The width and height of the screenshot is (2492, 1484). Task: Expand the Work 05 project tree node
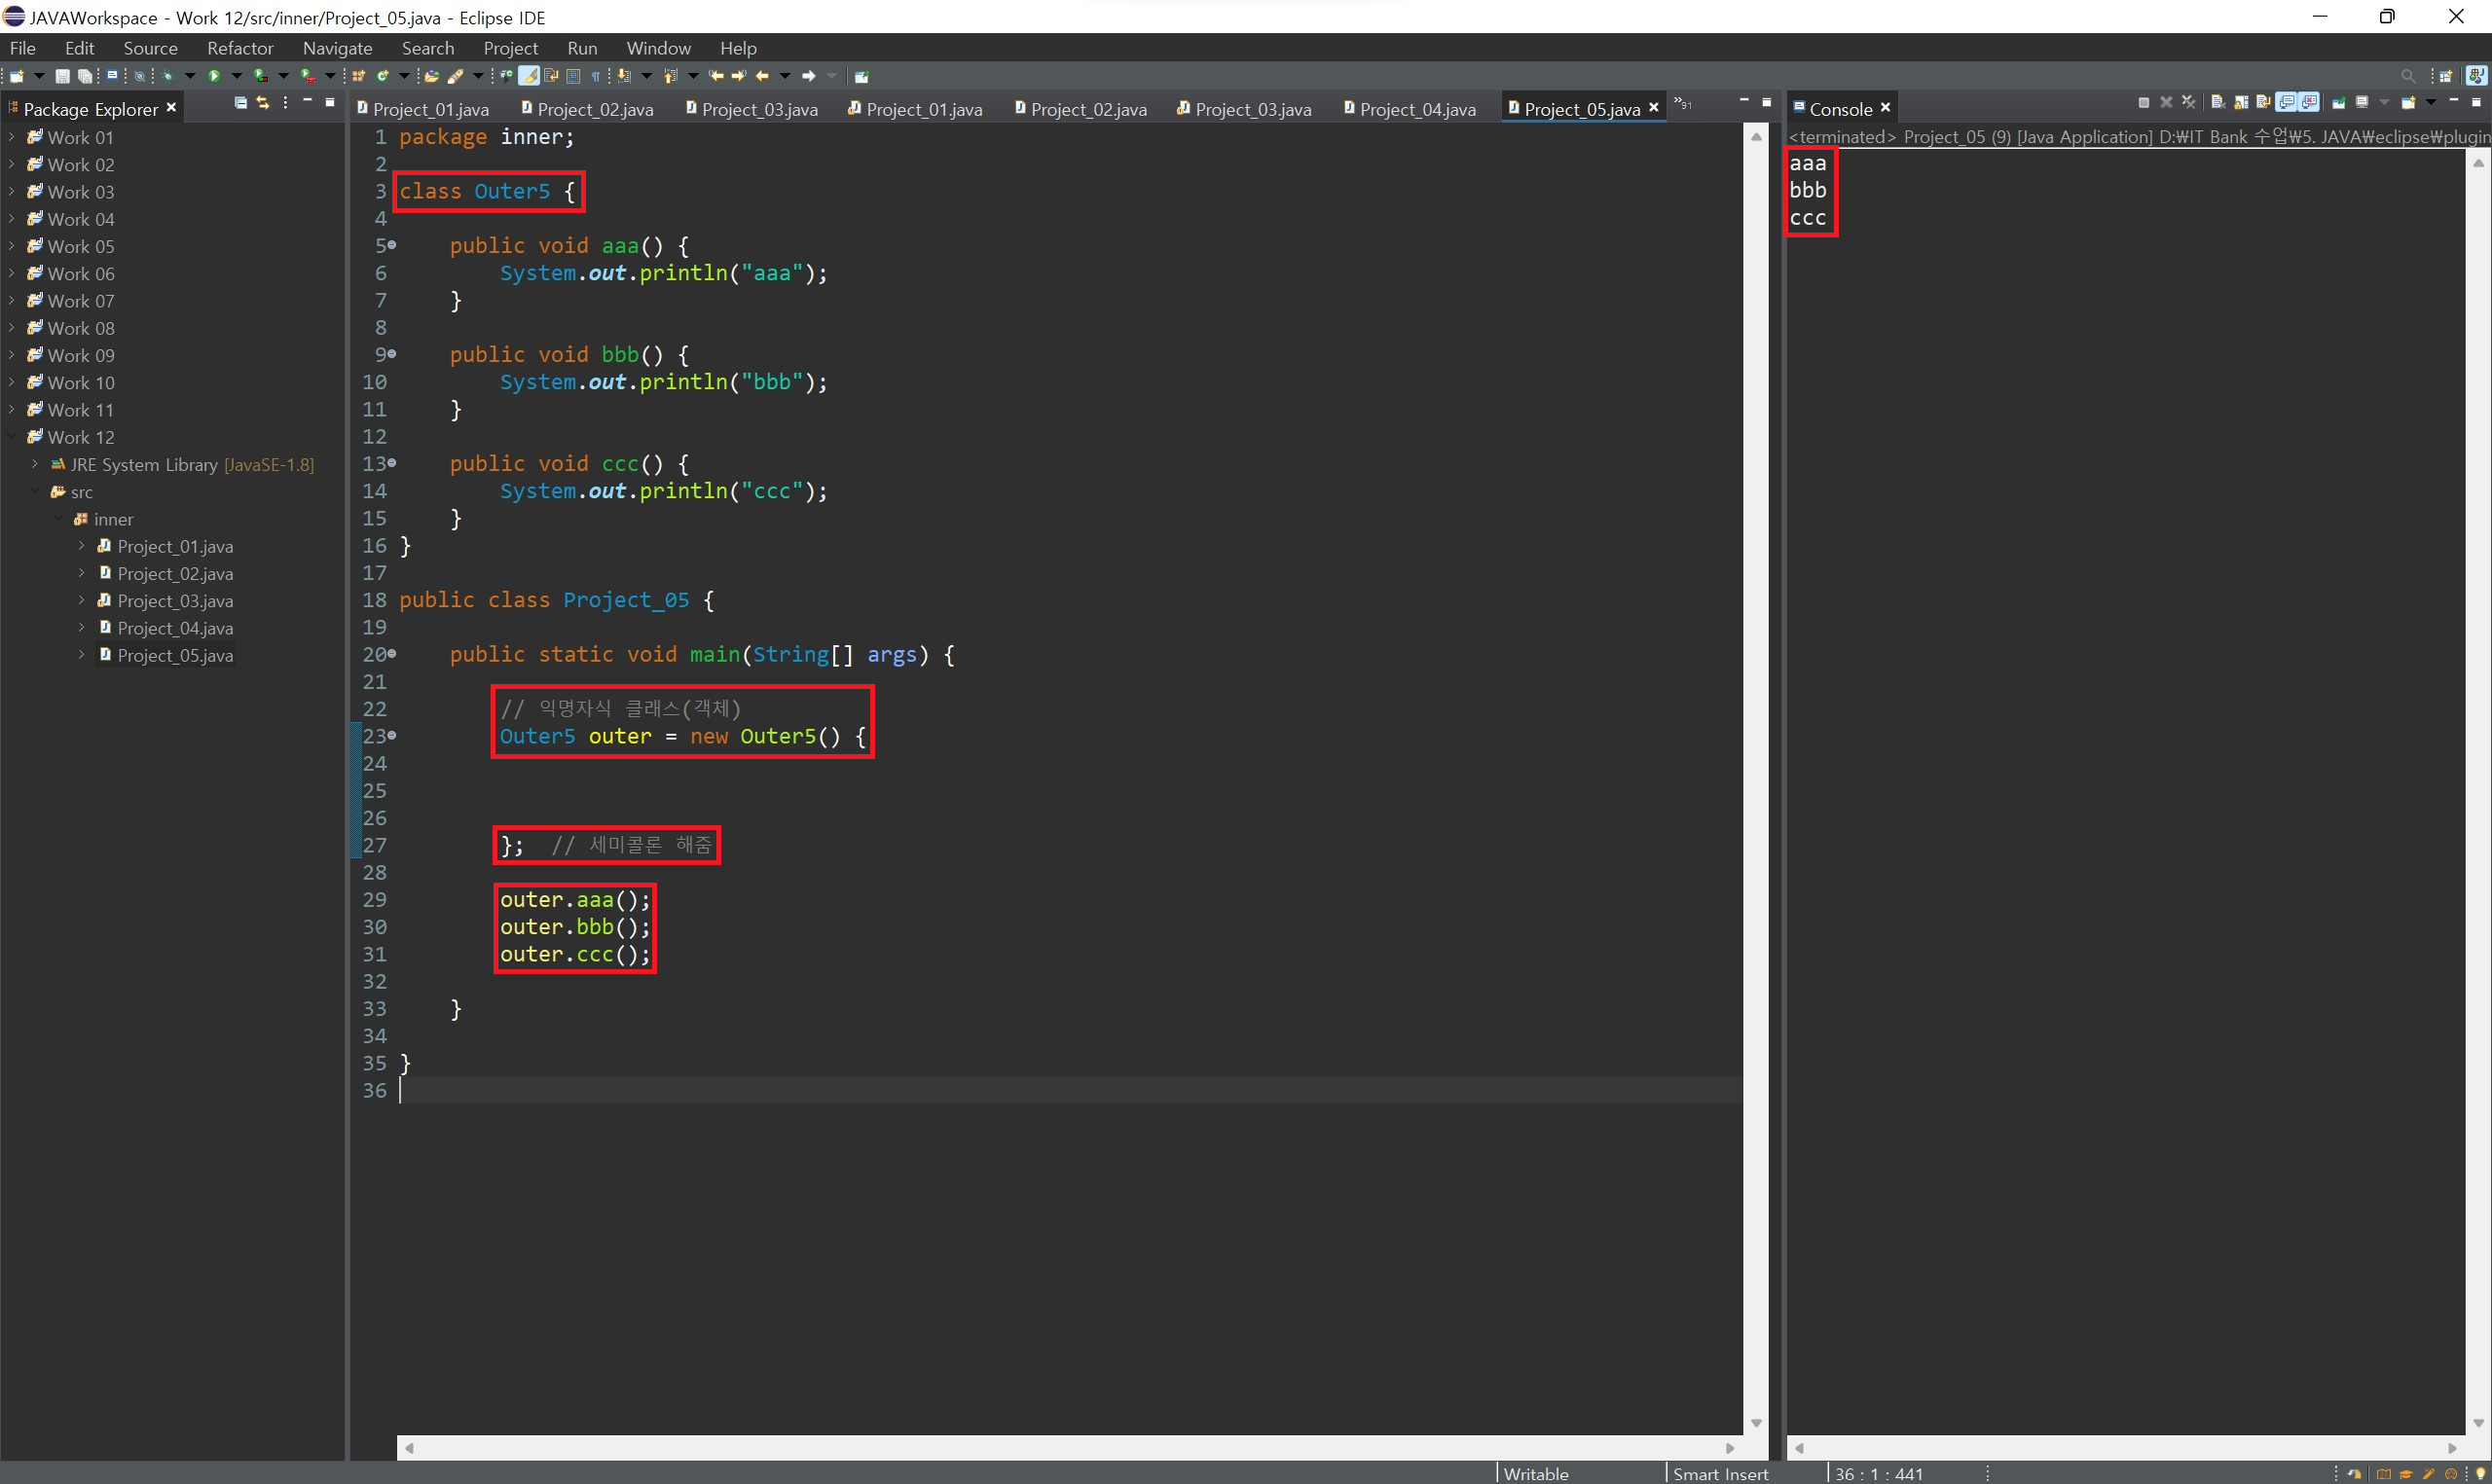pyautogui.click(x=12, y=246)
